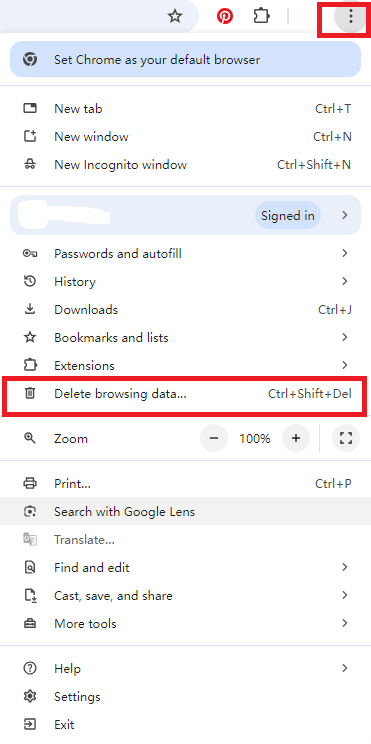Click the Signed in profile badge

[288, 215]
